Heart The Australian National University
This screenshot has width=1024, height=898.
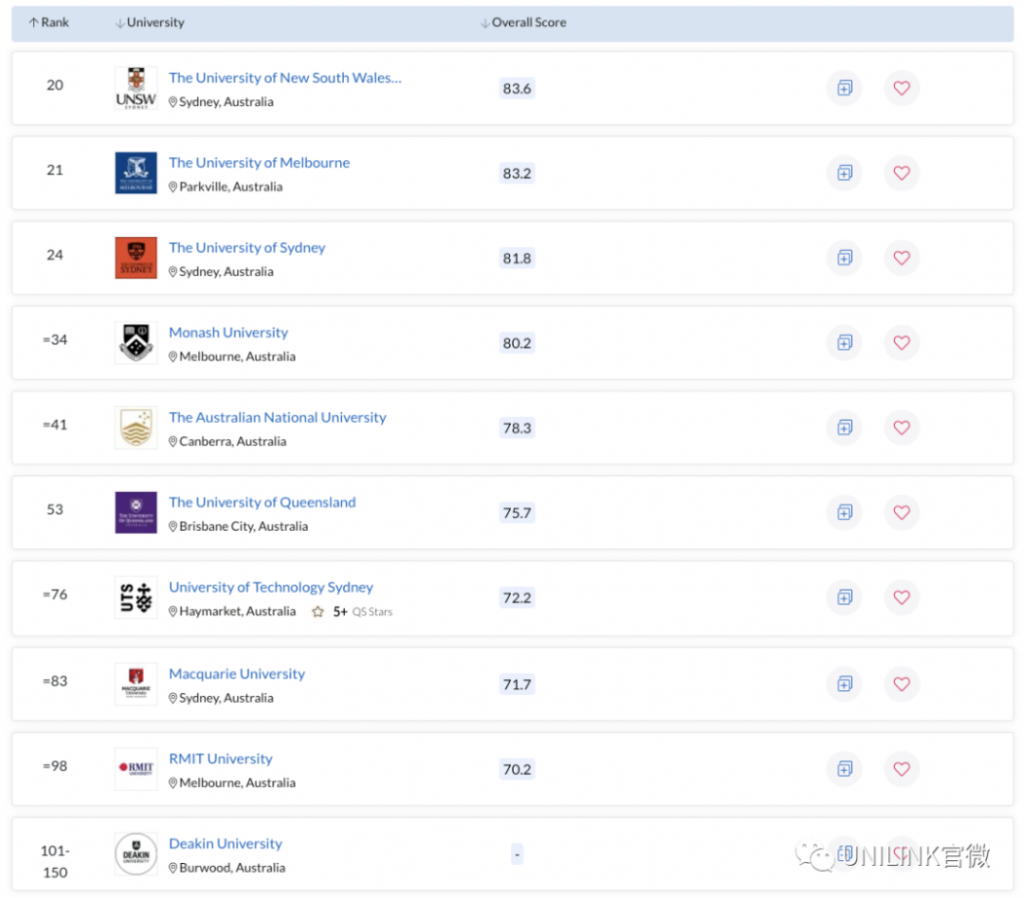pyautogui.click(x=901, y=427)
